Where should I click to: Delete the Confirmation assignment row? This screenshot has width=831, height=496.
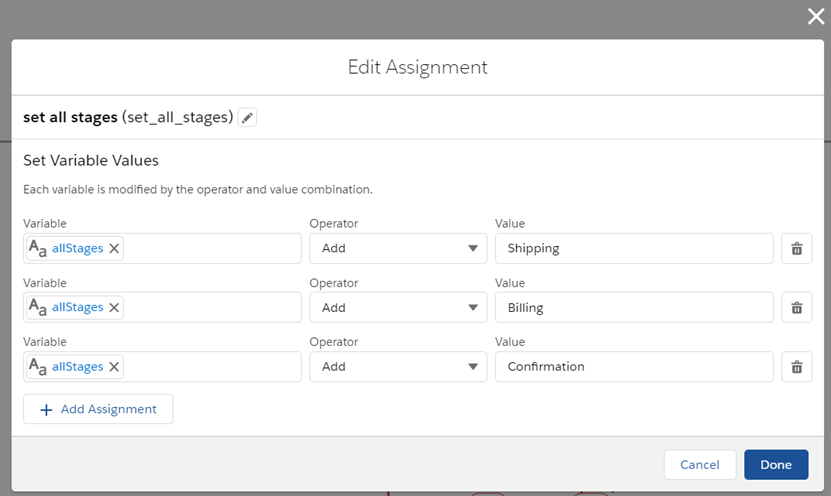pos(797,367)
